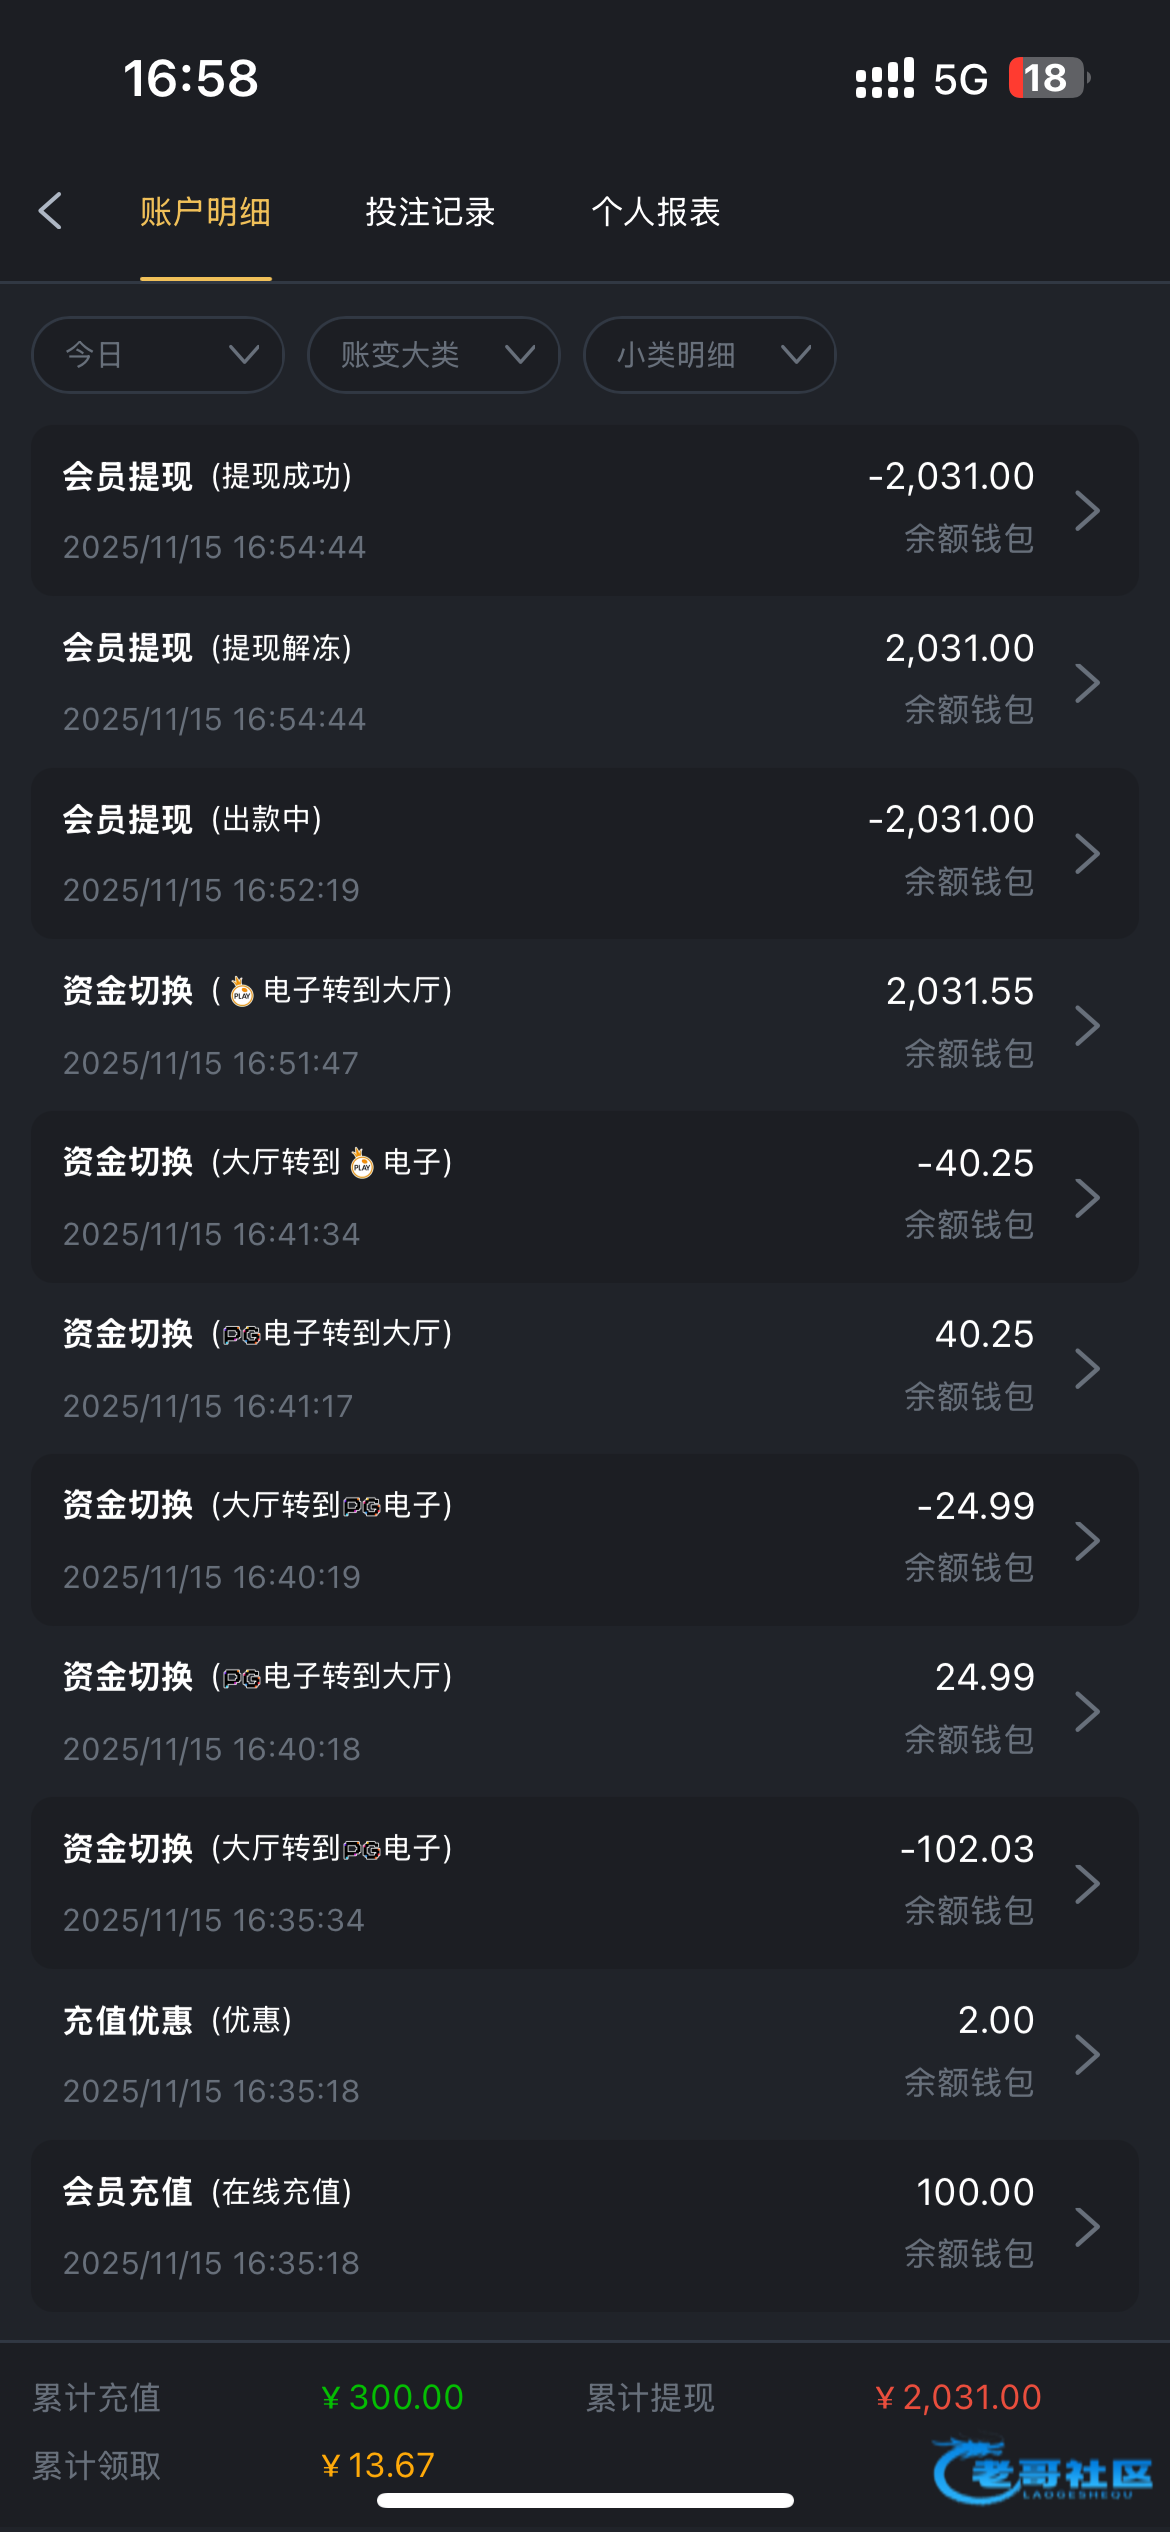1170x2532 pixels.
Task: Switch to the 个人报表 tab
Action: [655, 212]
